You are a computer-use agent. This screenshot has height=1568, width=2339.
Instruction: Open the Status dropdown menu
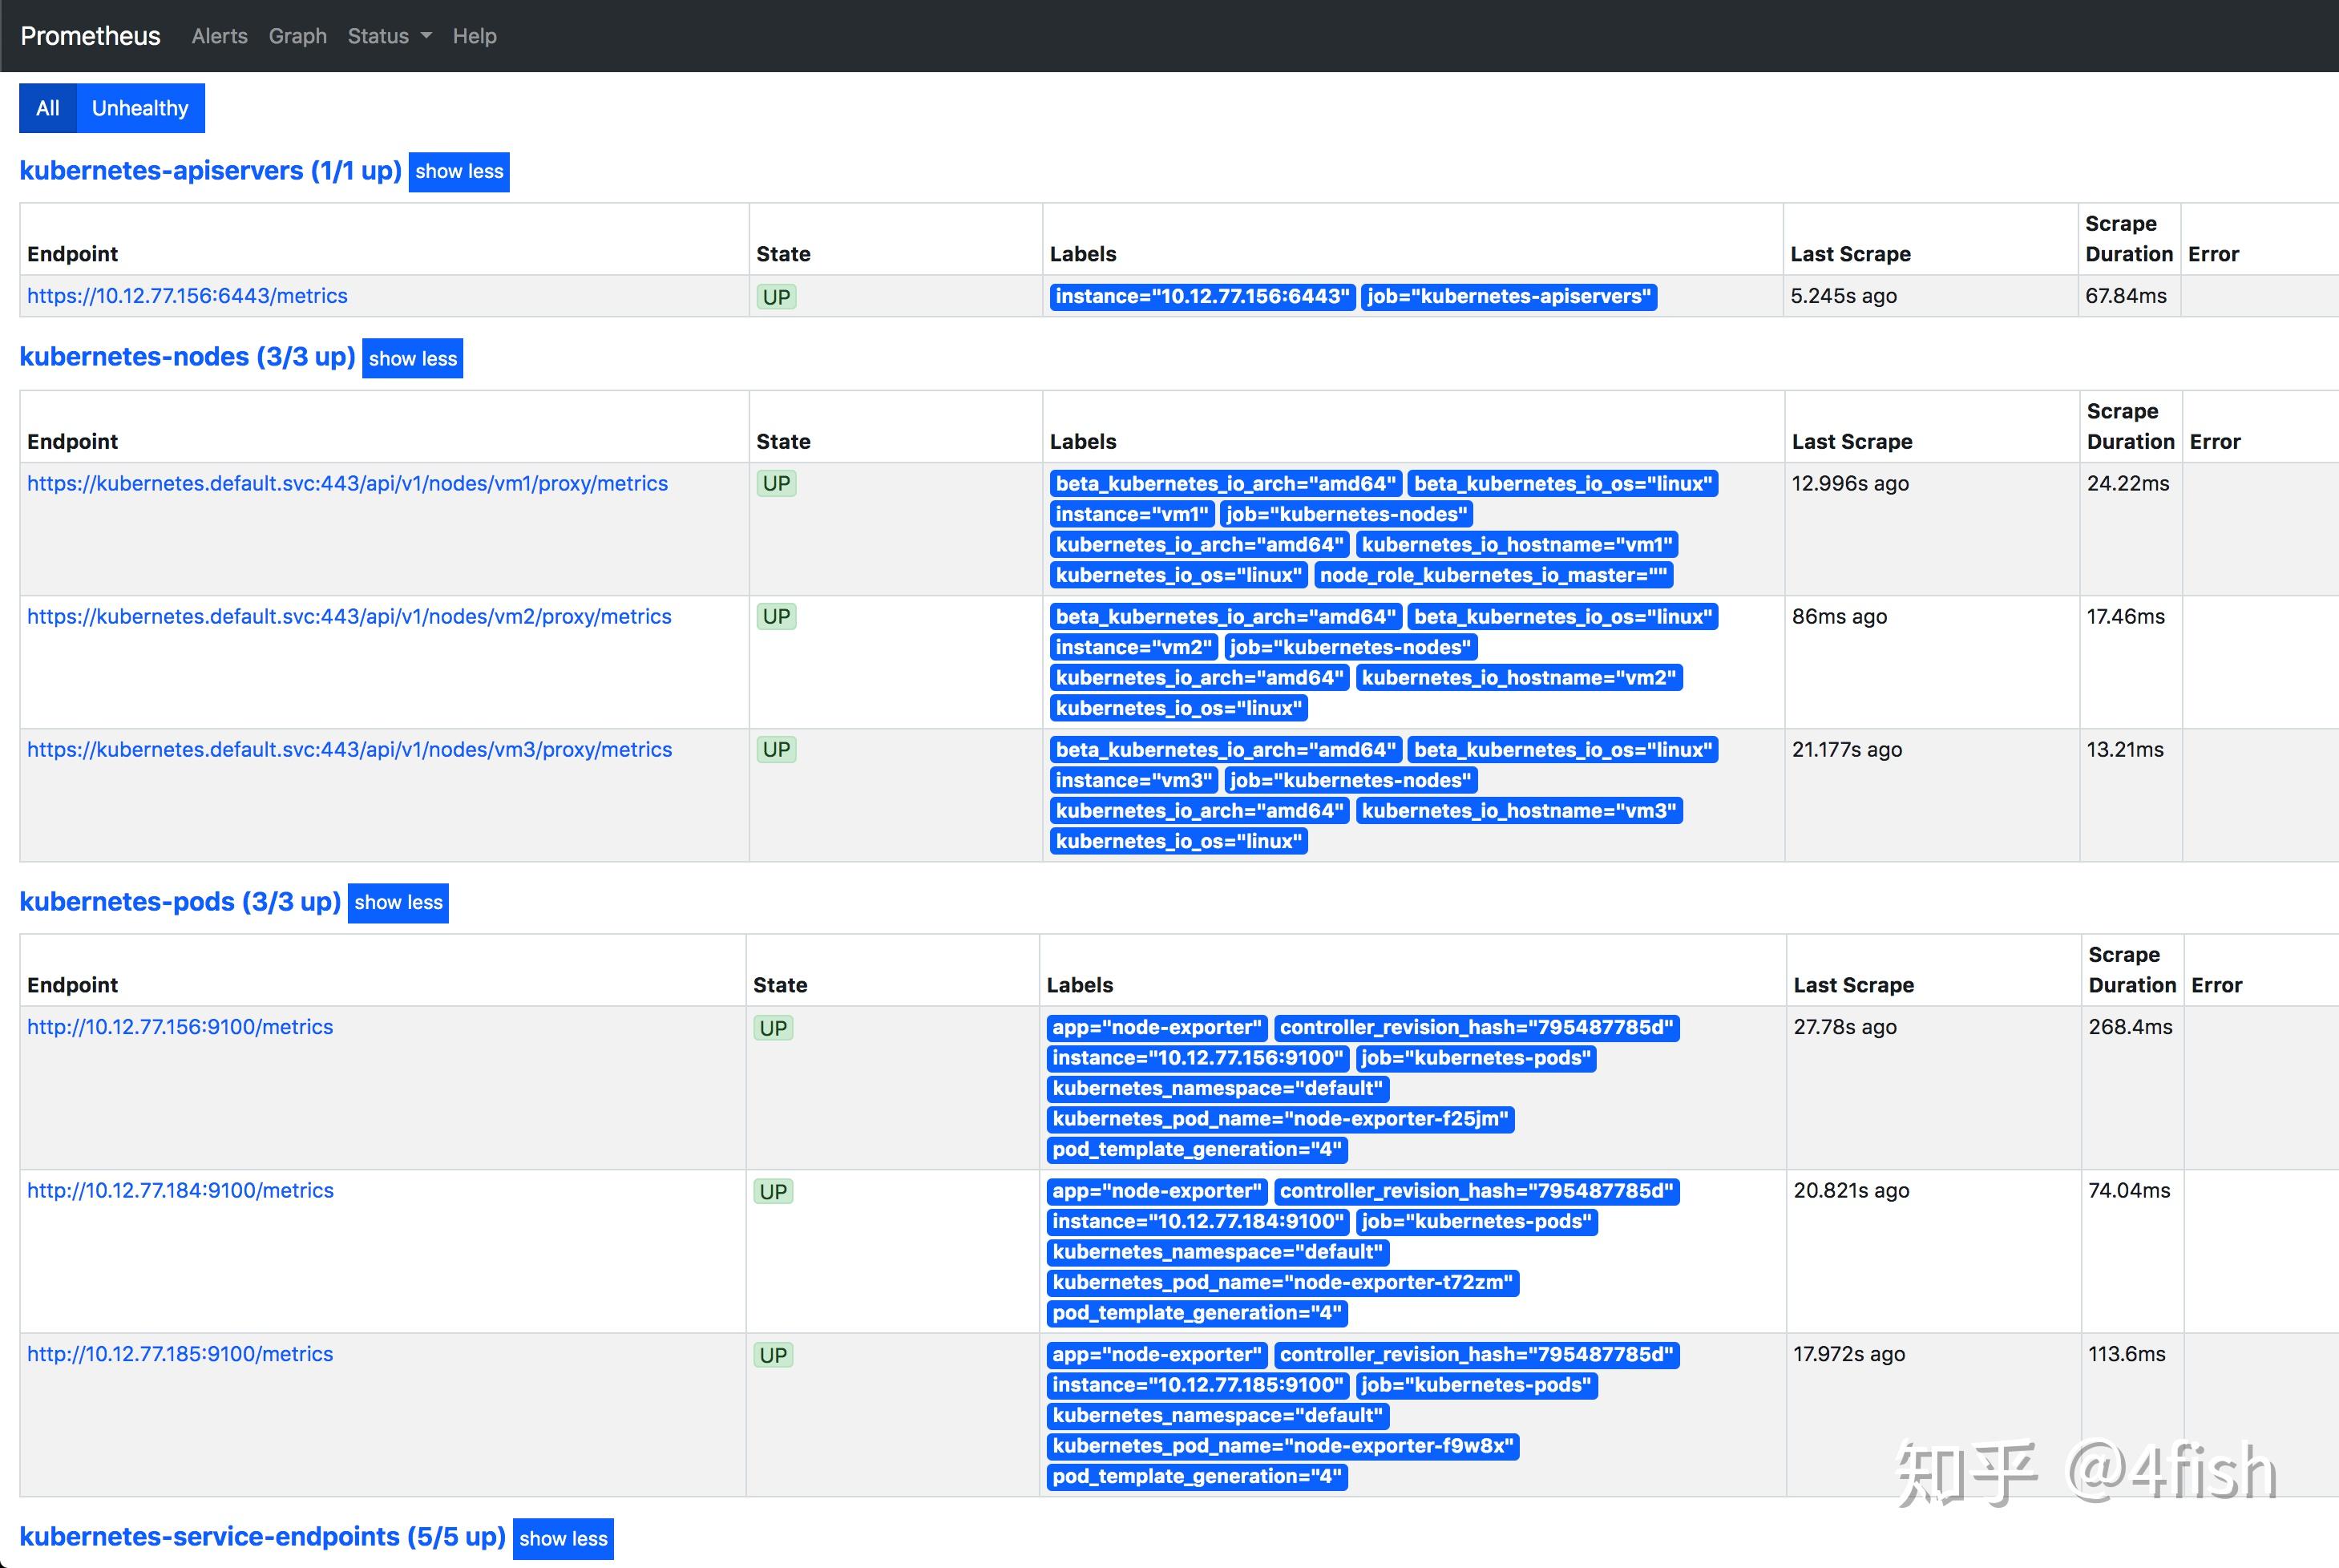388,36
